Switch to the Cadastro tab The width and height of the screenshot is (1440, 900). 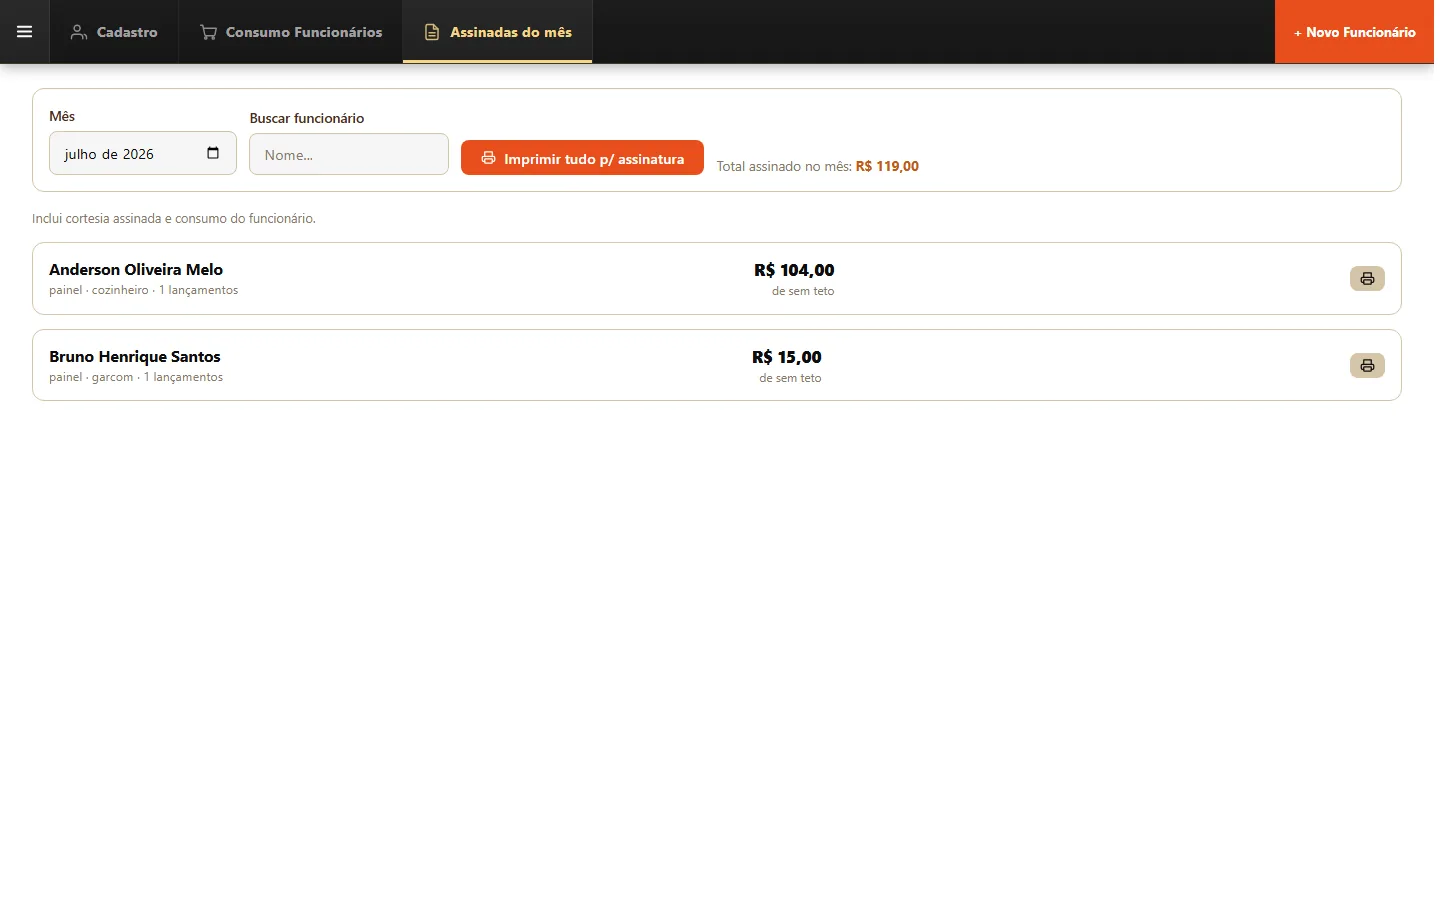(114, 32)
